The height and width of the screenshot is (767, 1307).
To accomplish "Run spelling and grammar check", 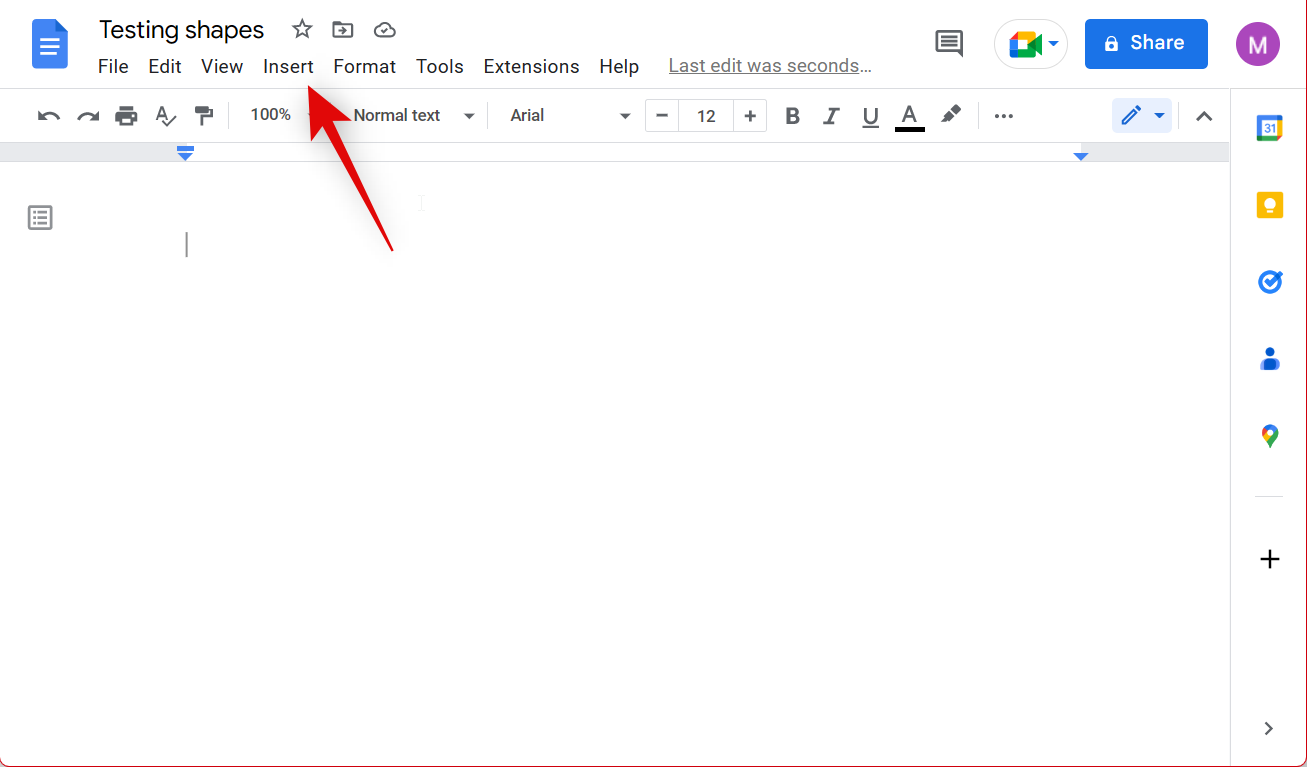I will point(165,116).
